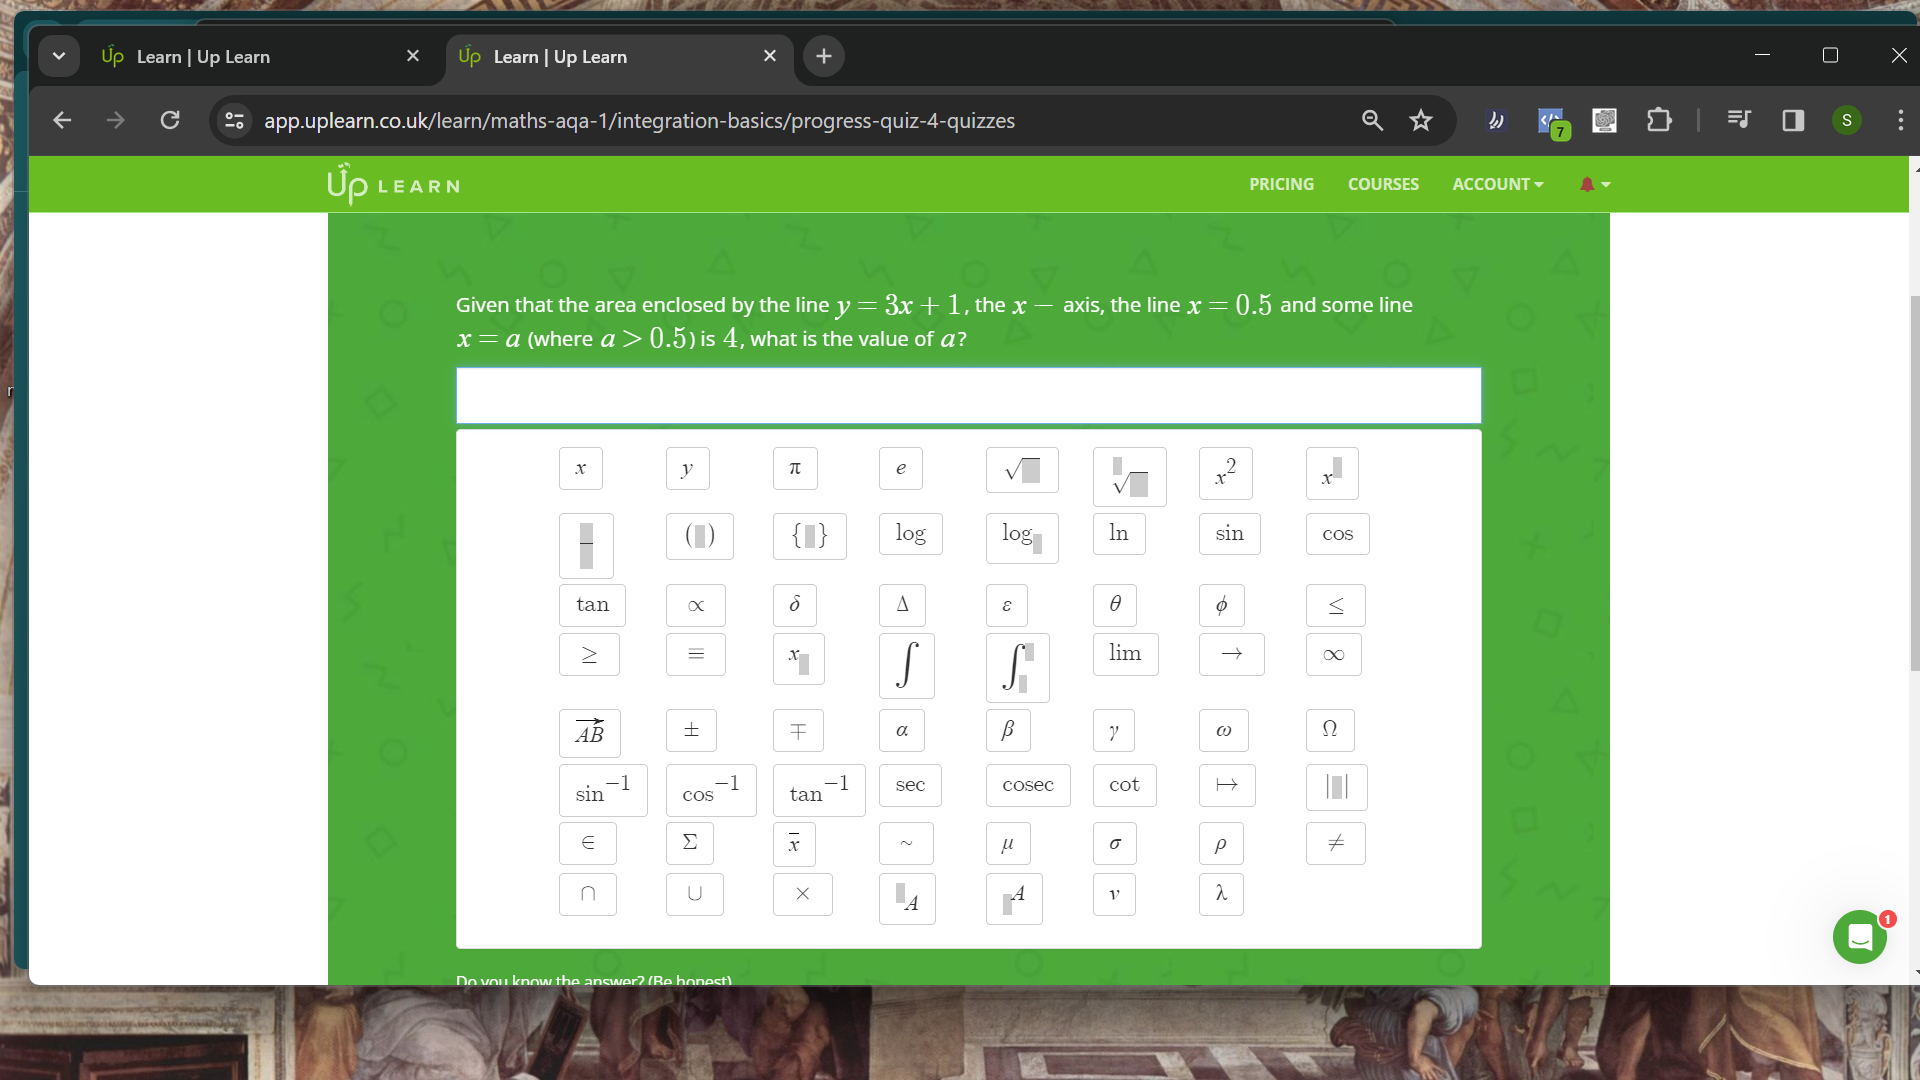The width and height of the screenshot is (1920, 1080).
Task: Enable the tan function toggle
Action: 592,604
